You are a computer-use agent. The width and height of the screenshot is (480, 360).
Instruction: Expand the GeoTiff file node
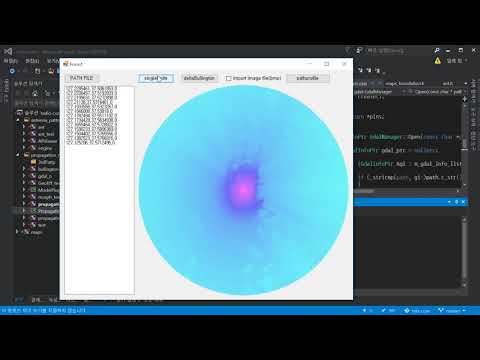24,183
